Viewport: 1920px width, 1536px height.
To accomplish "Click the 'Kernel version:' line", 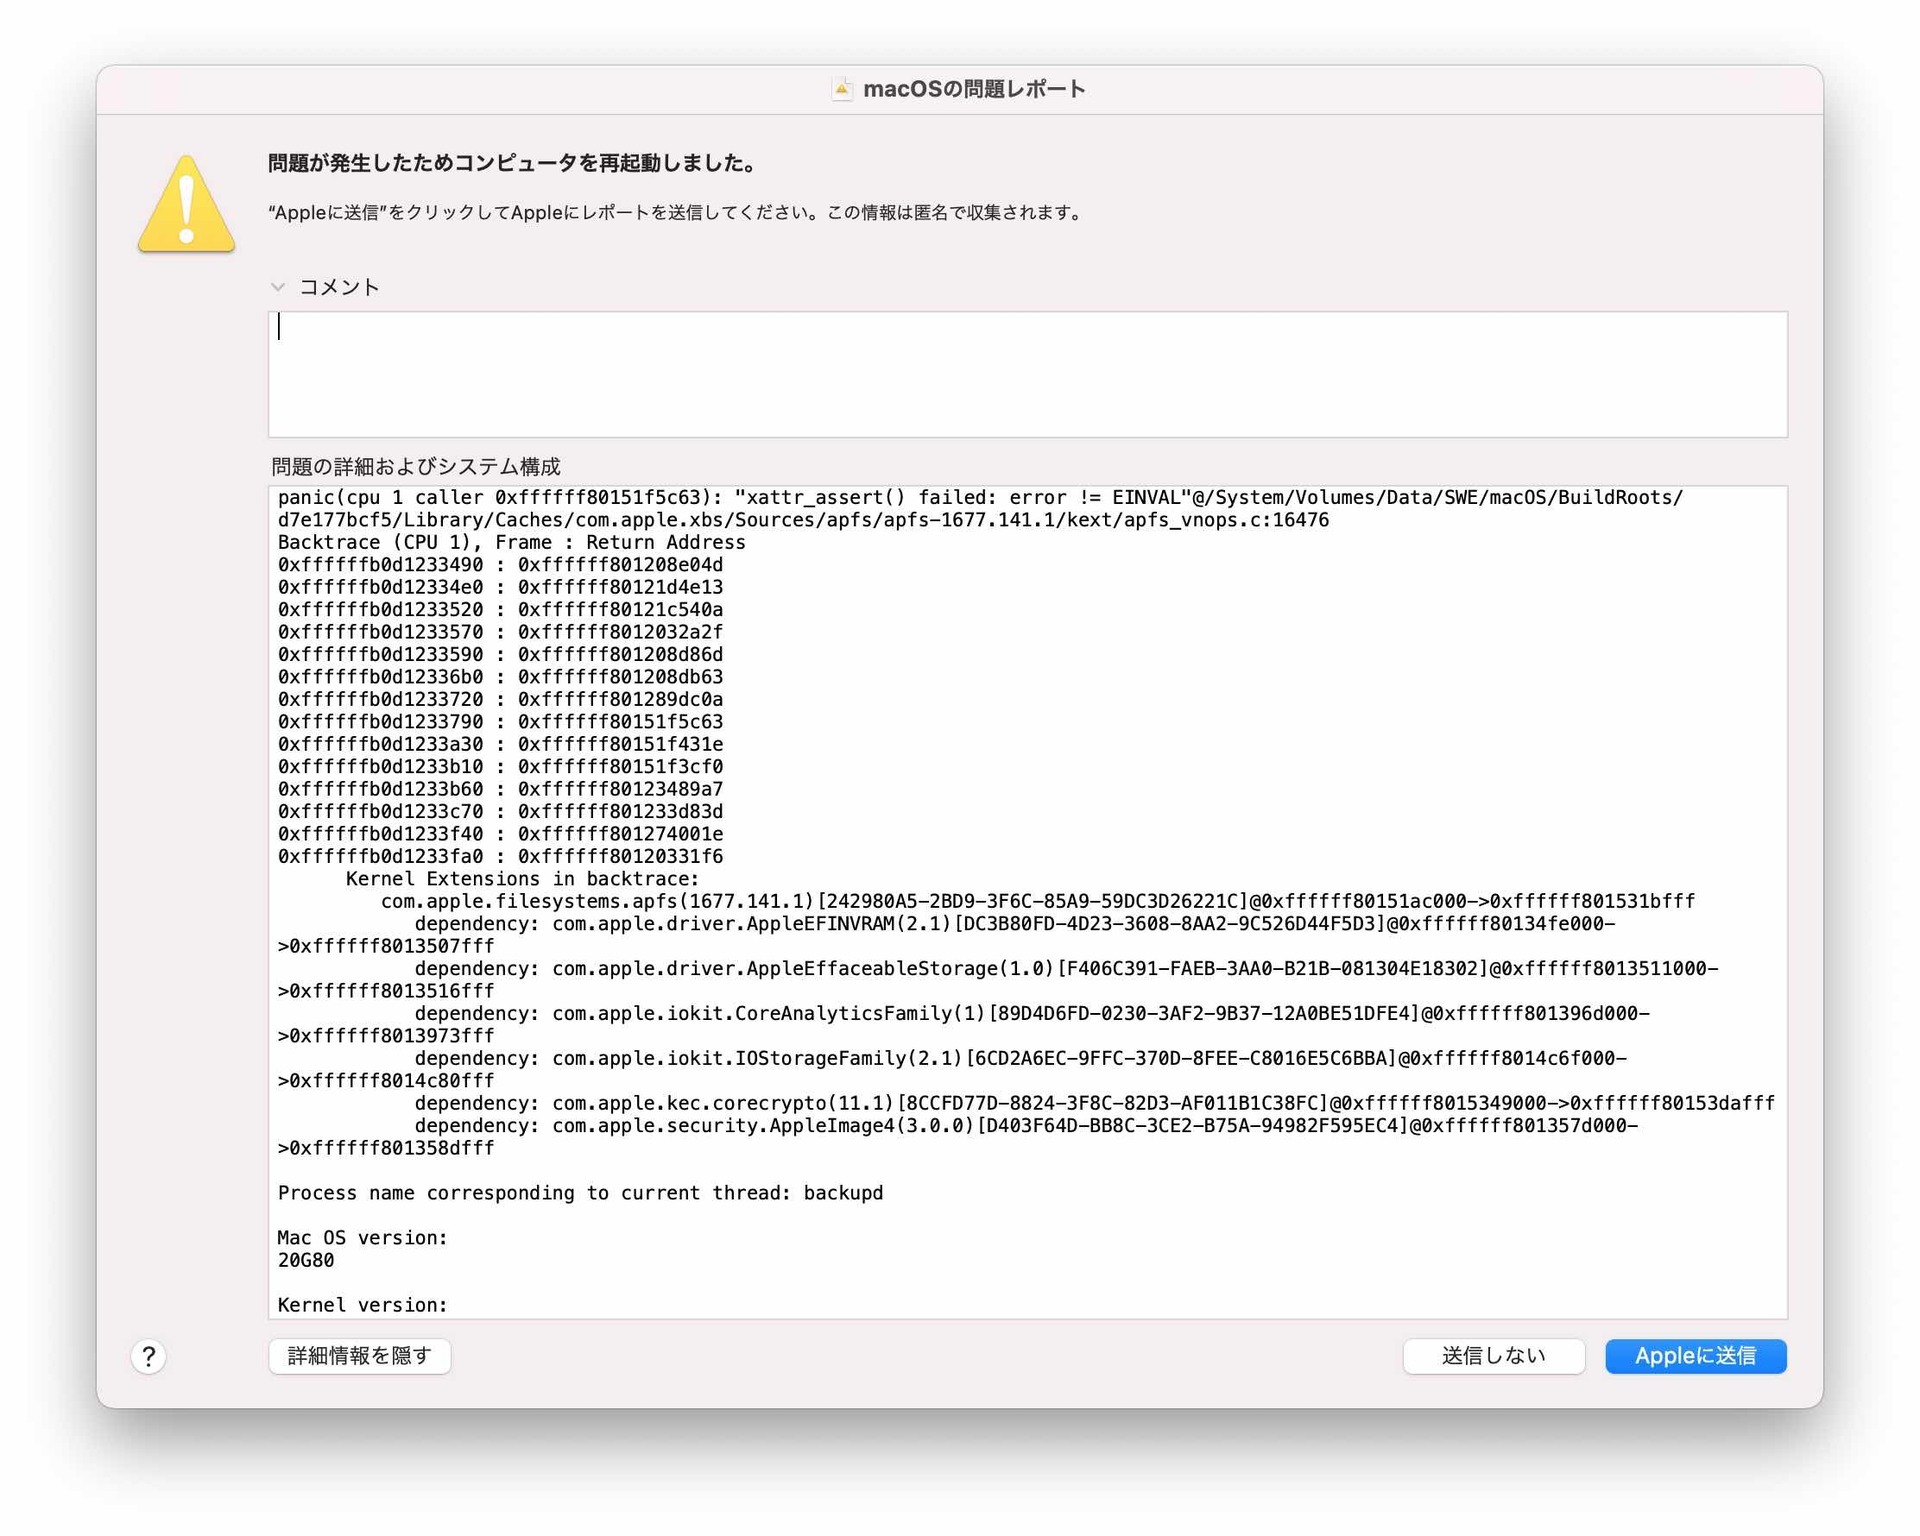I will [x=362, y=1305].
